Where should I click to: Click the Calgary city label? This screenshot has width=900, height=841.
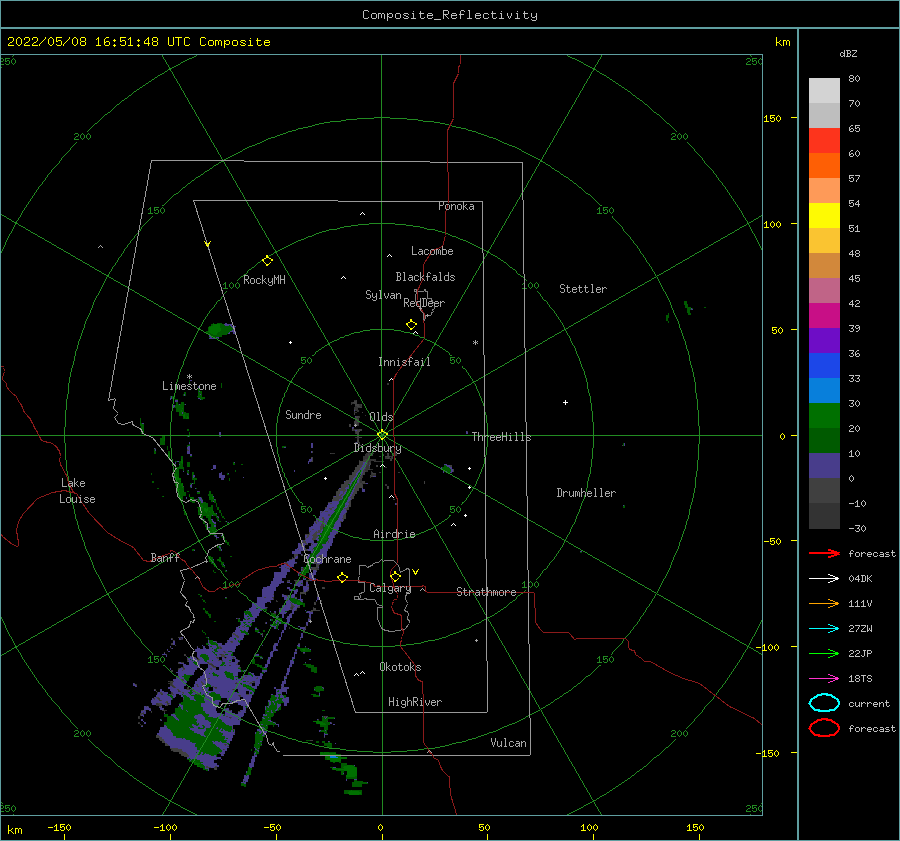[x=390, y=588]
